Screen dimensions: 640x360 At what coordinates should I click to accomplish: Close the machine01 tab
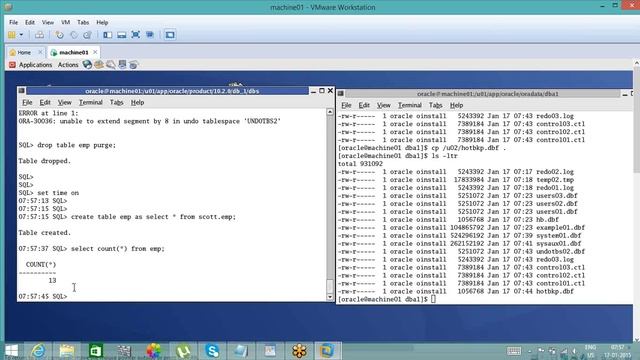[95, 52]
